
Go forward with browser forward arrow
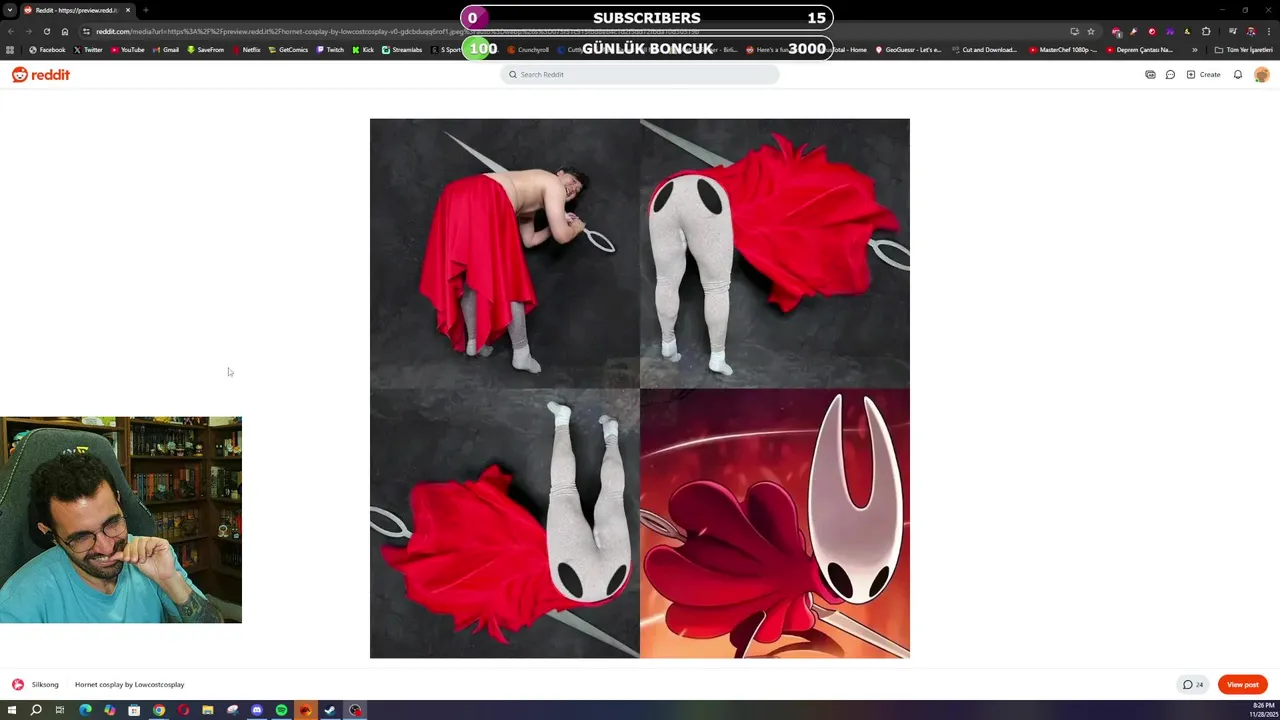click(x=28, y=31)
